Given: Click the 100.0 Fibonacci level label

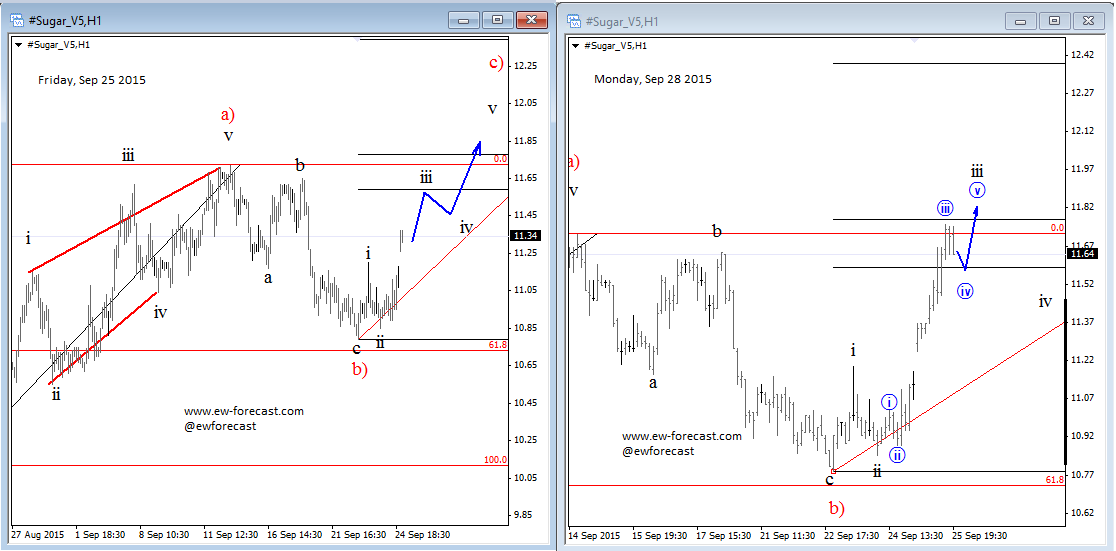Looking at the screenshot, I should [497, 460].
